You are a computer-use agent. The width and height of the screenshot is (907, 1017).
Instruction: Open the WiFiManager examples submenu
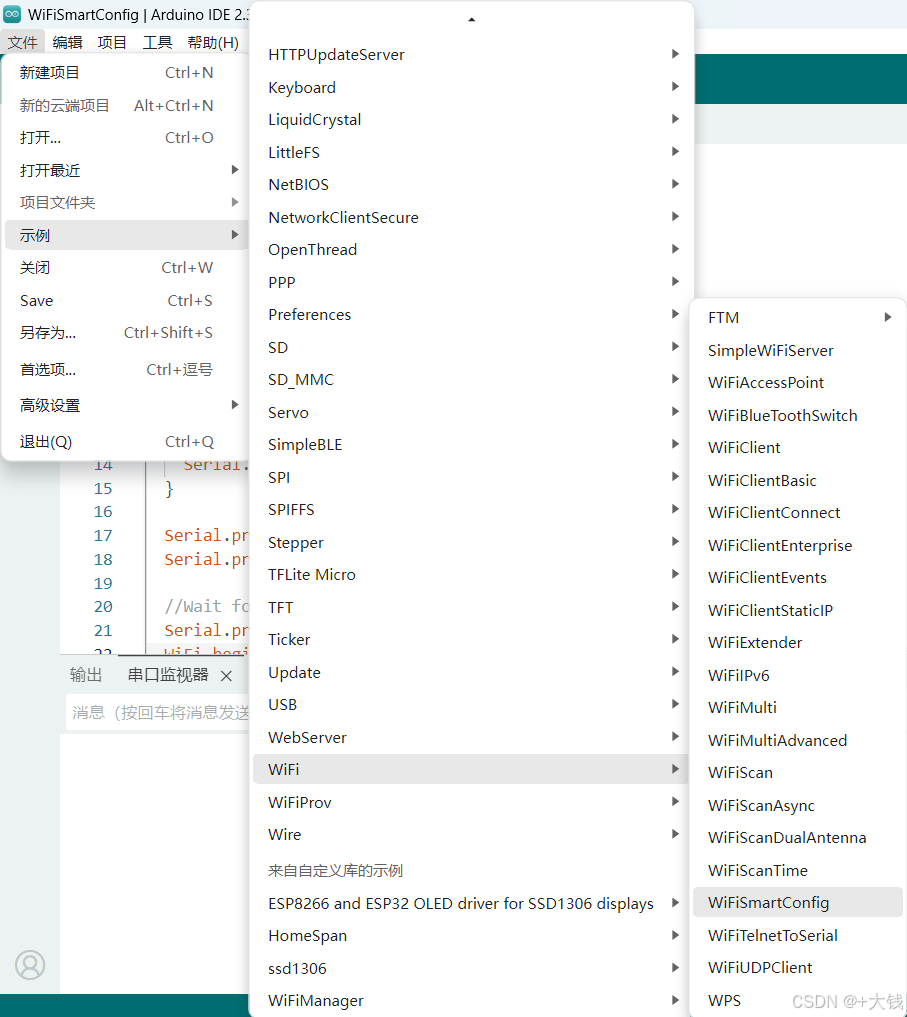[x=472, y=1001]
